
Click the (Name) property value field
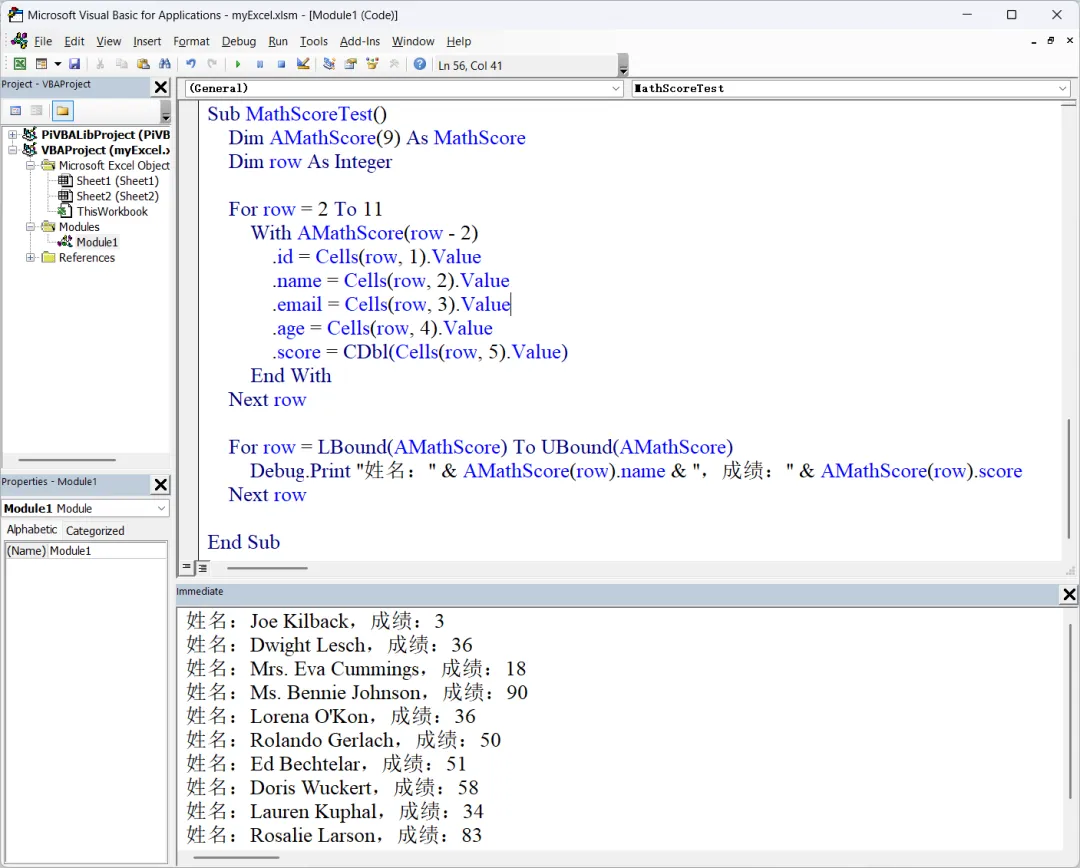pos(107,551)
